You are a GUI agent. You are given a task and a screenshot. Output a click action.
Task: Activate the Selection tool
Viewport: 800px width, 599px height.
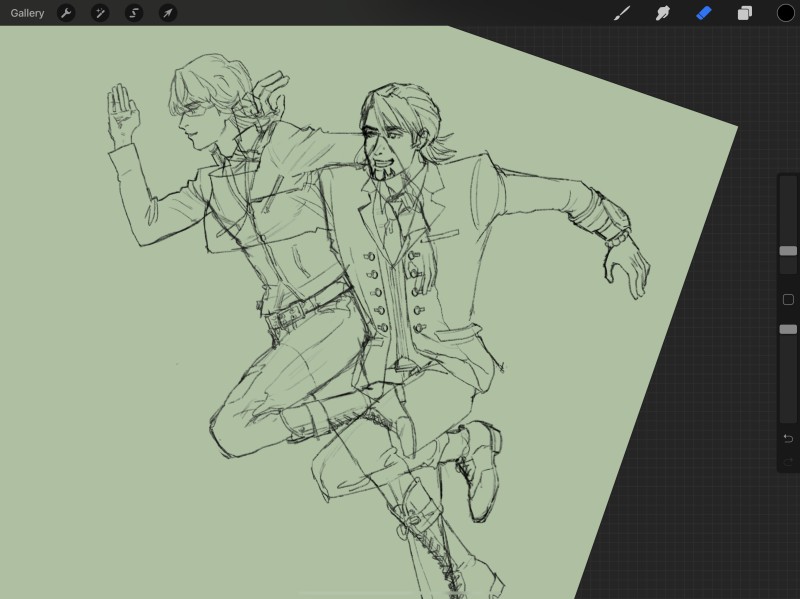click(134, 13)
